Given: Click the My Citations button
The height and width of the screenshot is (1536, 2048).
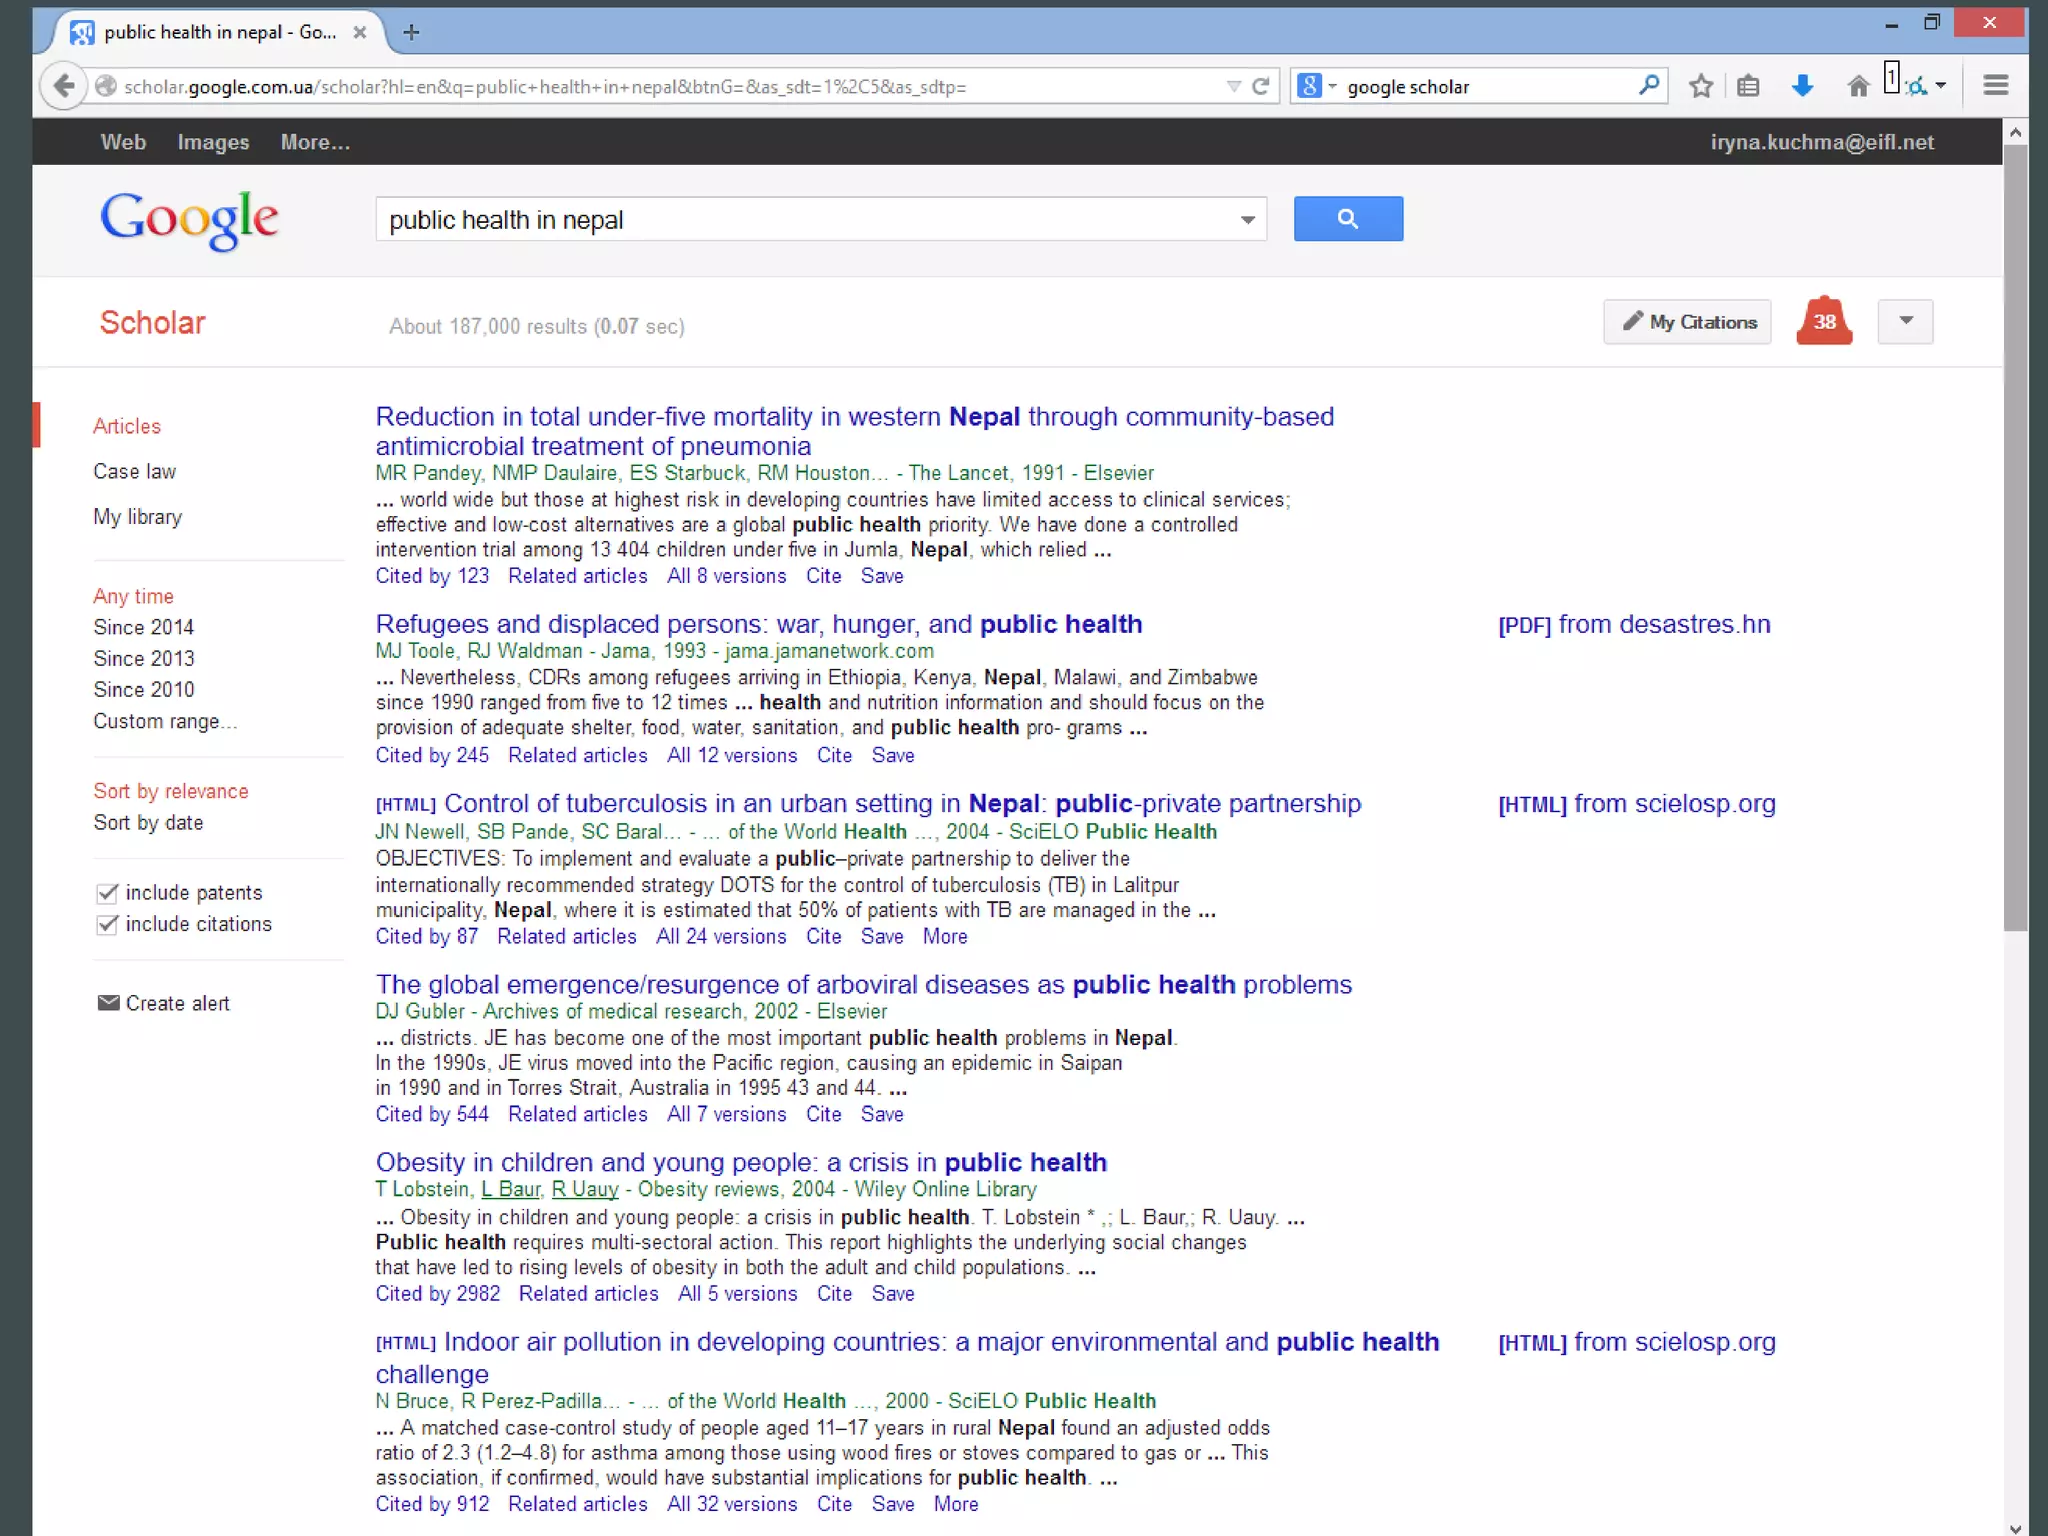Looking at the screenshot, I should click(1687, 322).
